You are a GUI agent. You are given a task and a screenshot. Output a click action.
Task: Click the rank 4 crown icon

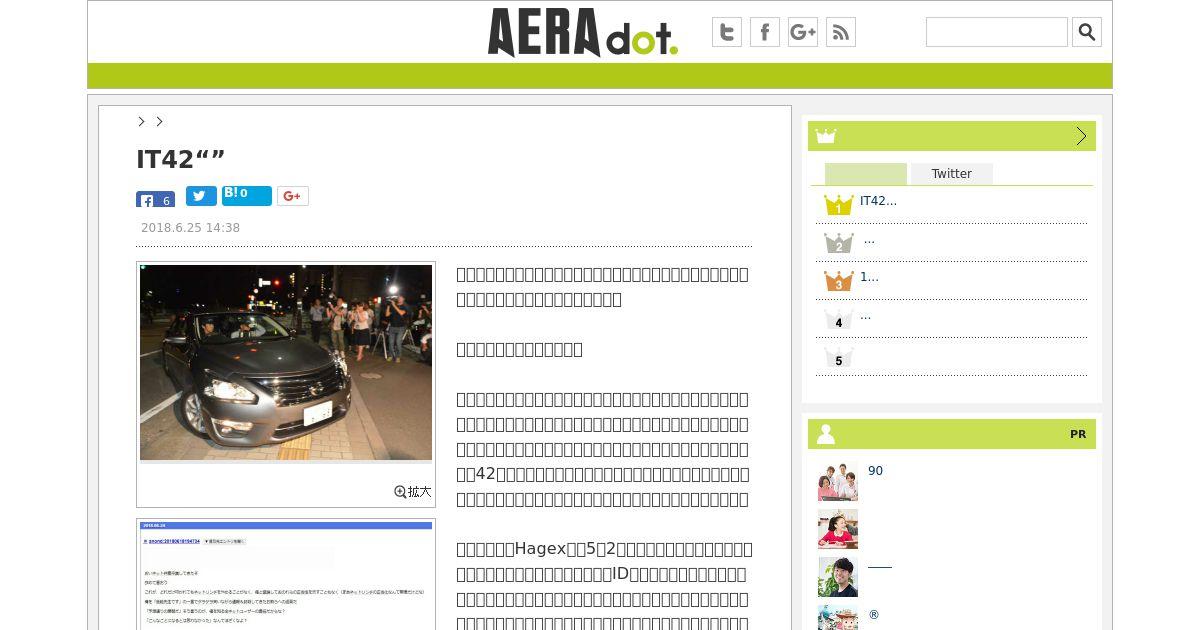click(838, 319)
